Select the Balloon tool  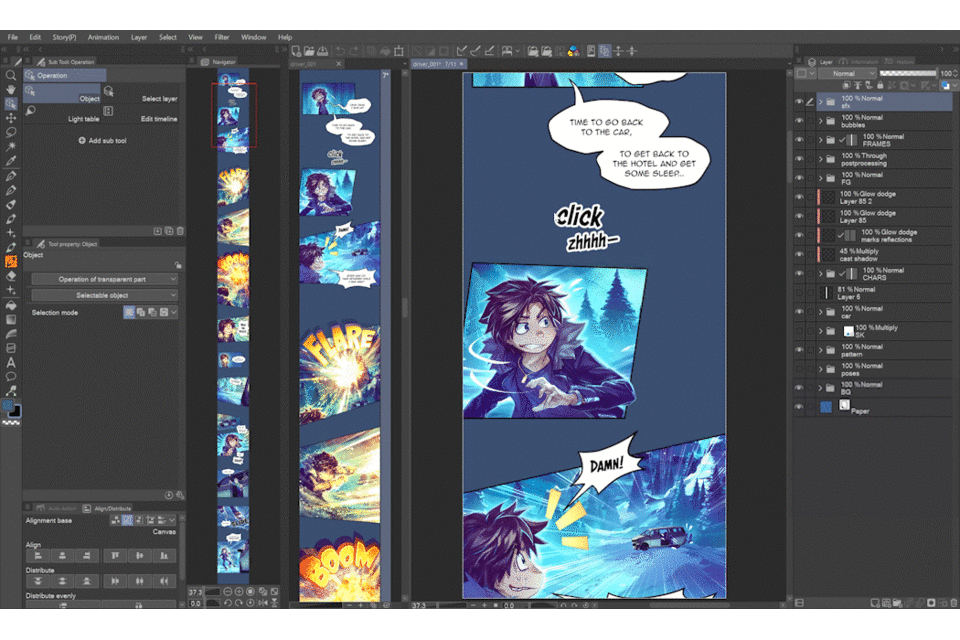click(10, 377)
